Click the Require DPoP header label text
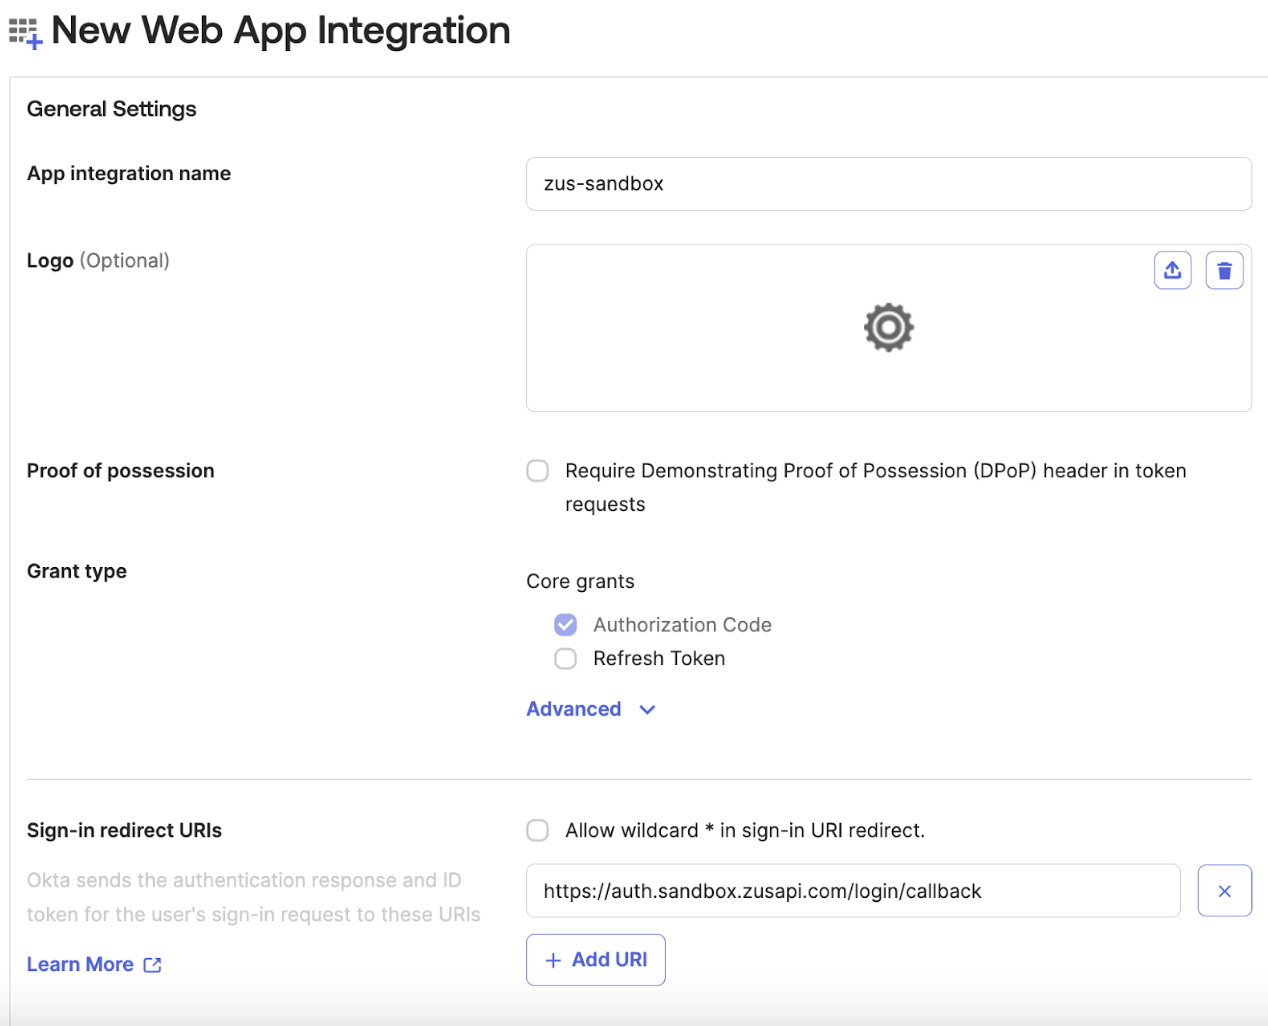1268x1026 pixels. (x=875, y=471)
